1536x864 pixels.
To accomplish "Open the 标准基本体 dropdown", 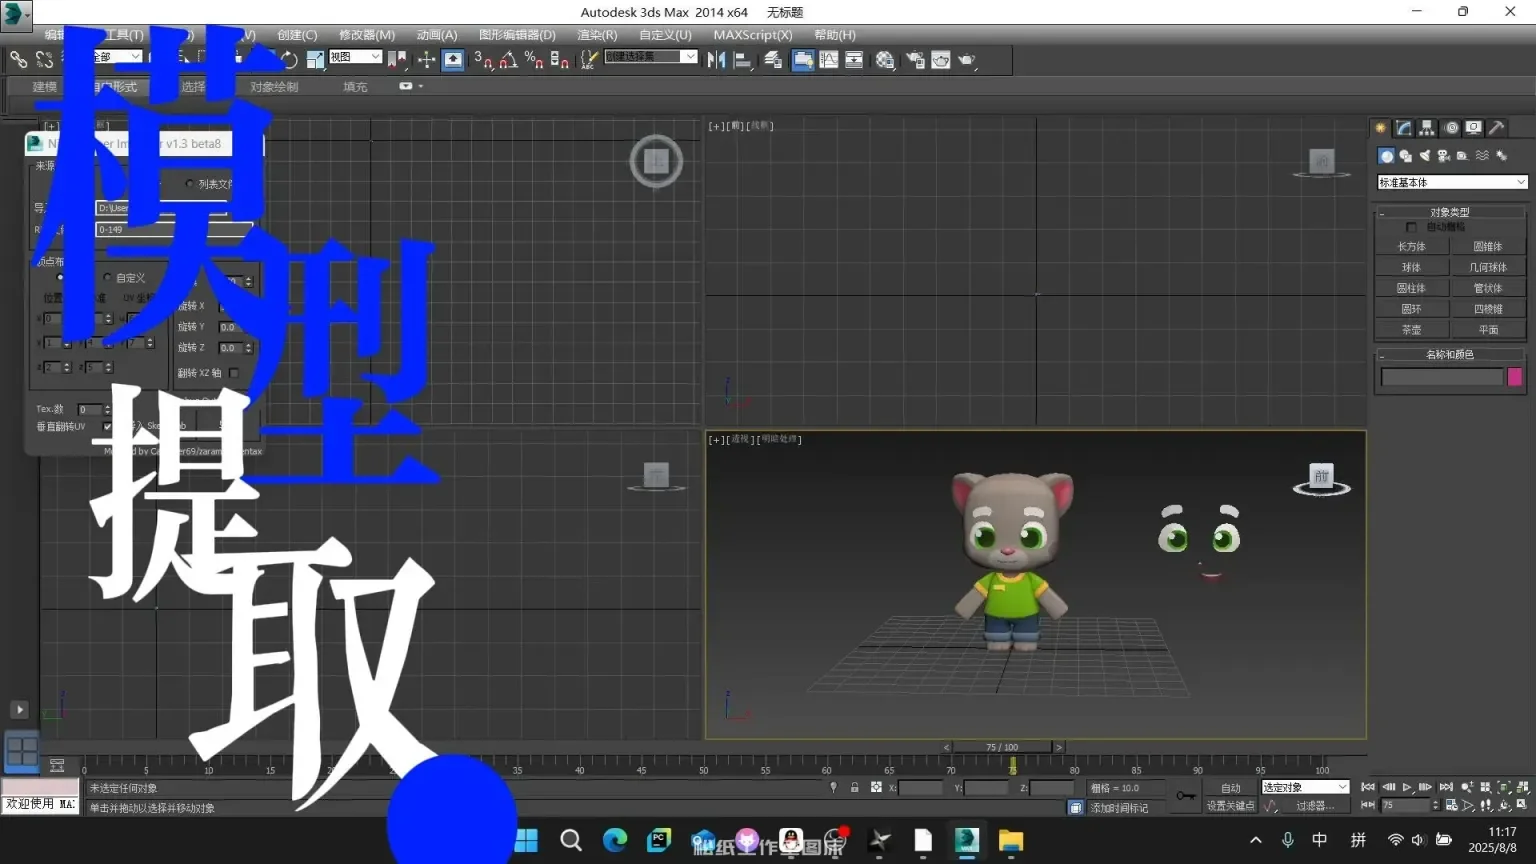I will [x=1450, y=182].
